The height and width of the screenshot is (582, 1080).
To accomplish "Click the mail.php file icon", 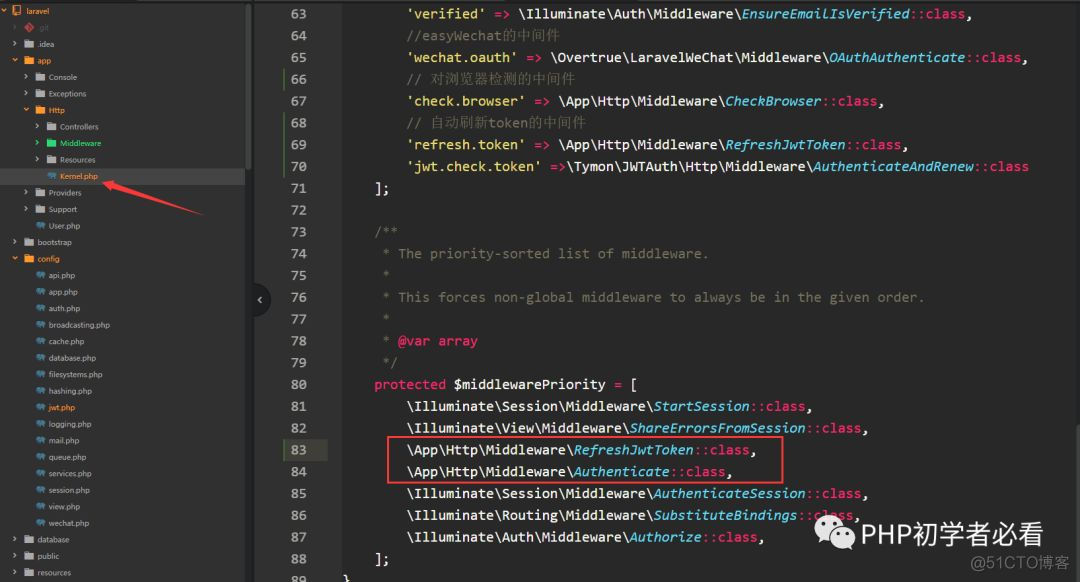I will pyautogui.click(x=41, y=440).
